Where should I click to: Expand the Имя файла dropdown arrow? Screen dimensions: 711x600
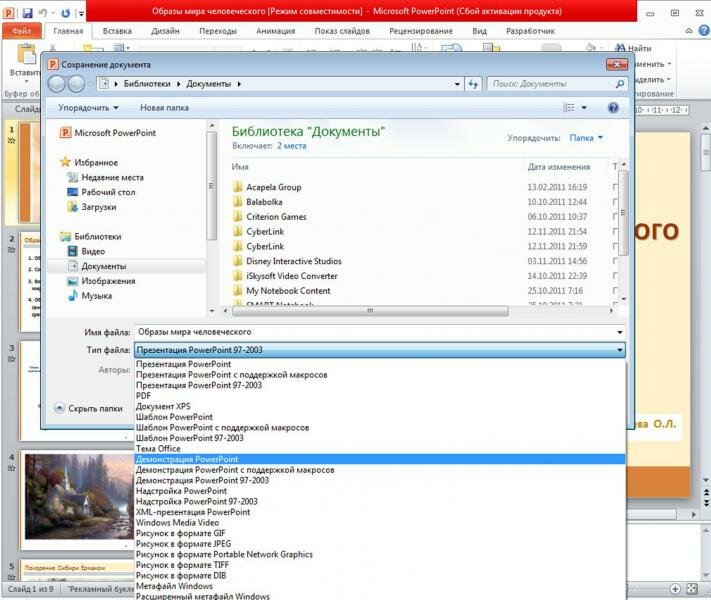pyautogui.click(x=619, y=332)
